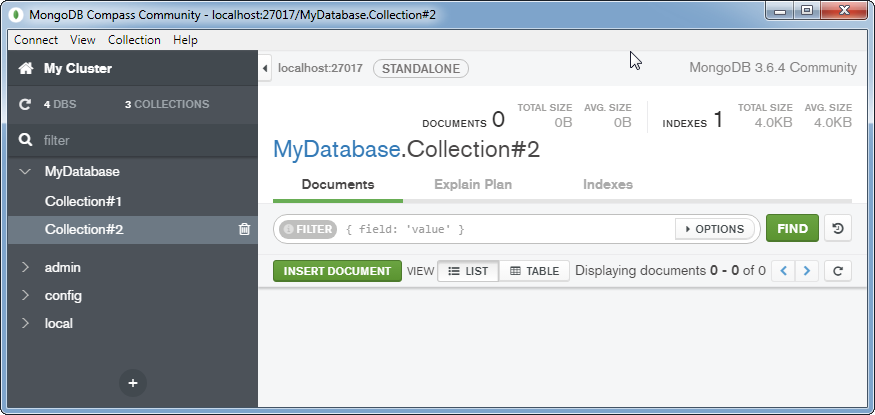Open the query history clock icon
The height and width of the screenshot is (415, 875).
pos(838,228)
